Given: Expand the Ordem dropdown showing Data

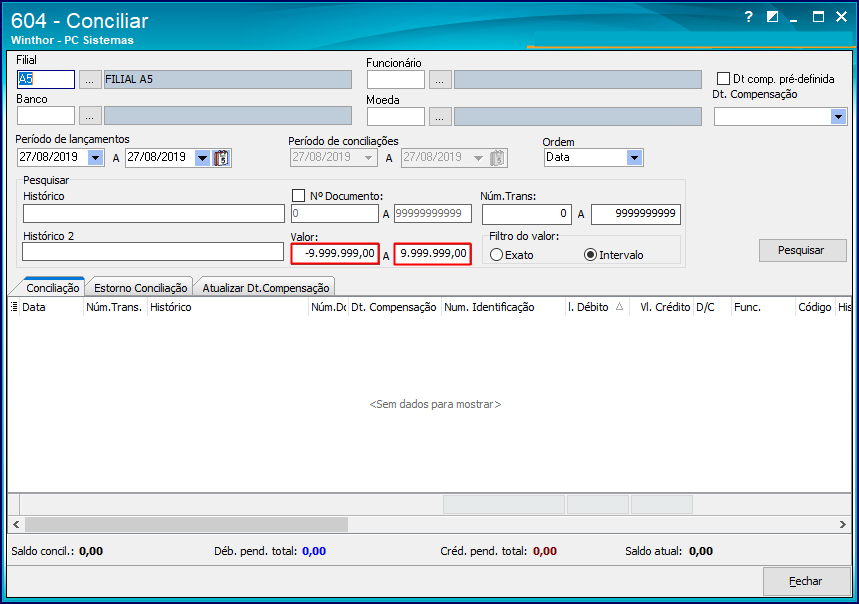Looking at the screenshot, I should point(634,158).
